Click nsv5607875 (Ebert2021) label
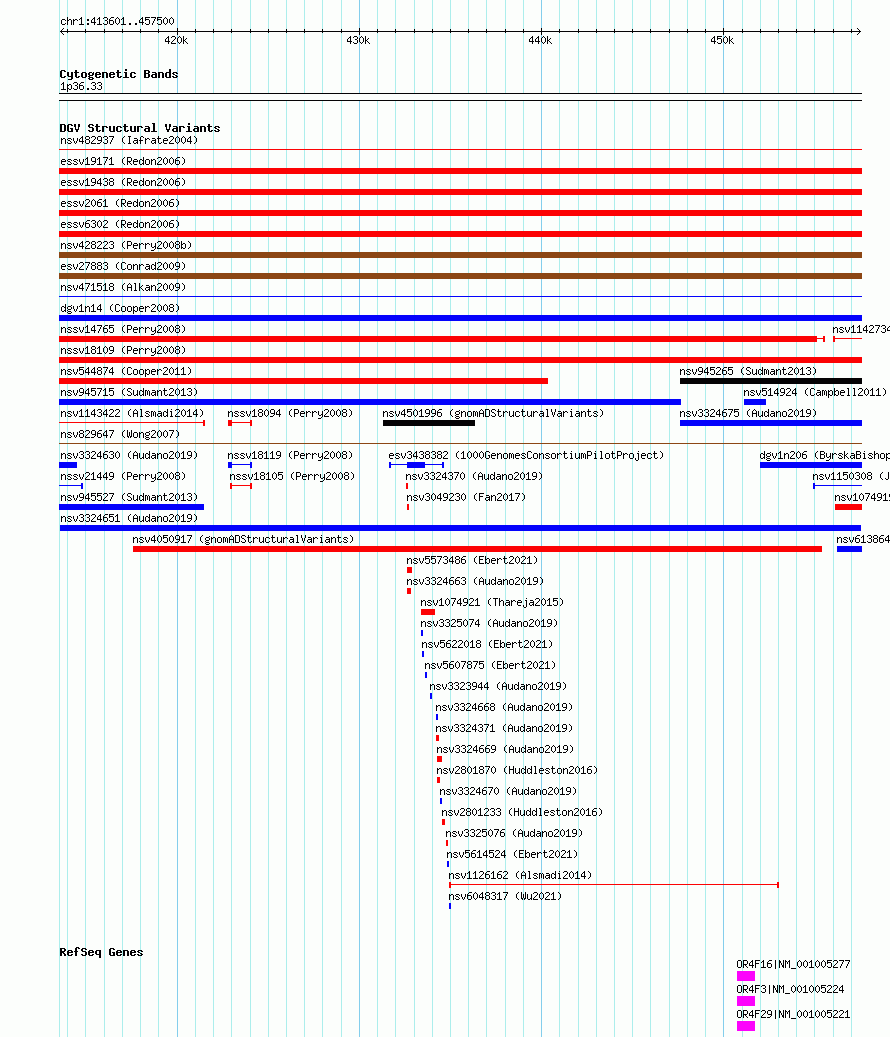 point(490,665)
